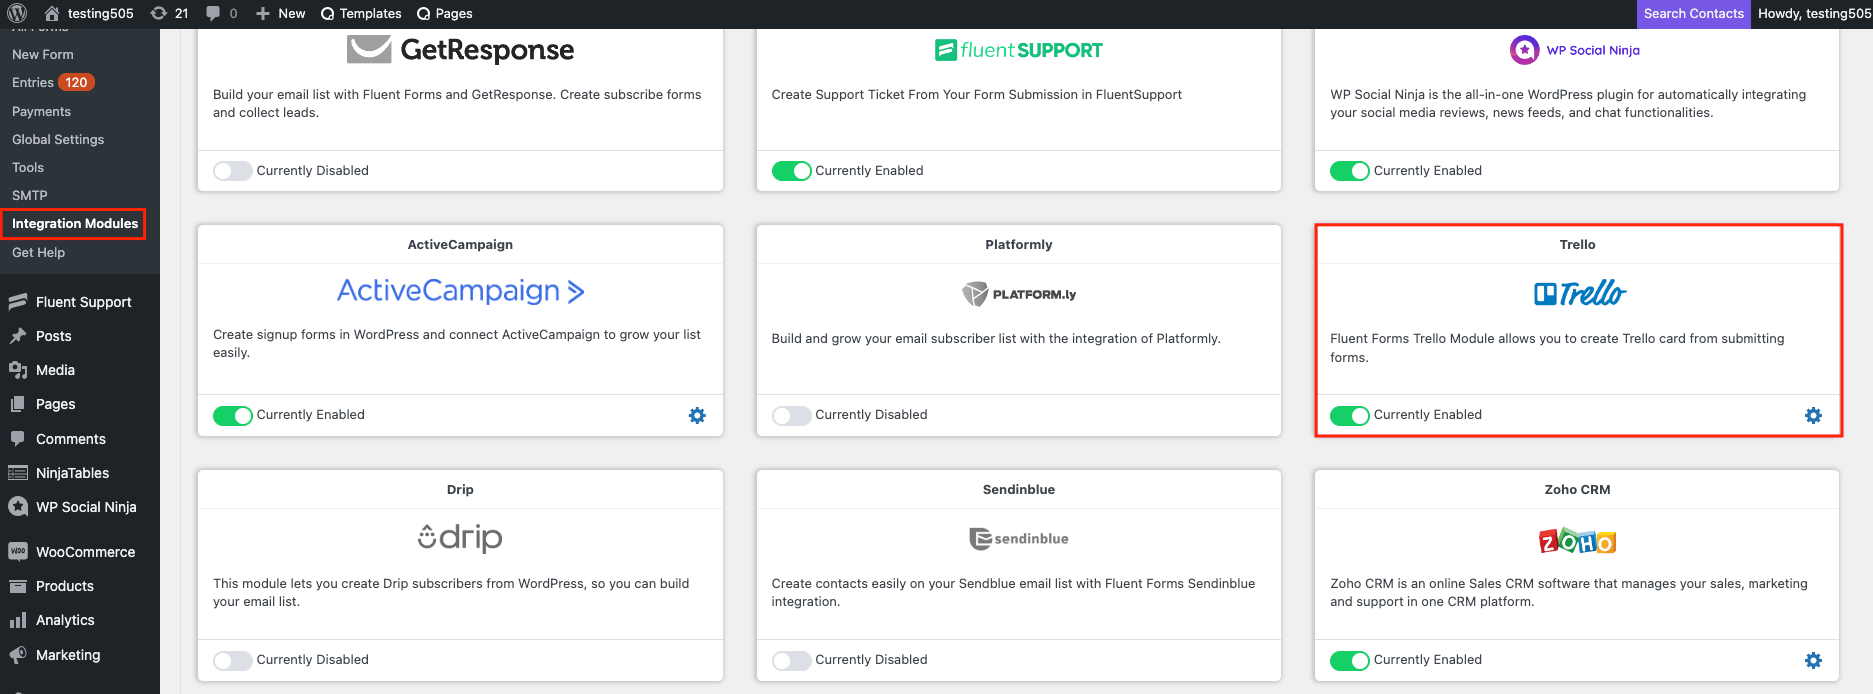
Task: Click the GetResponse logo
Action: pos(460,49)
